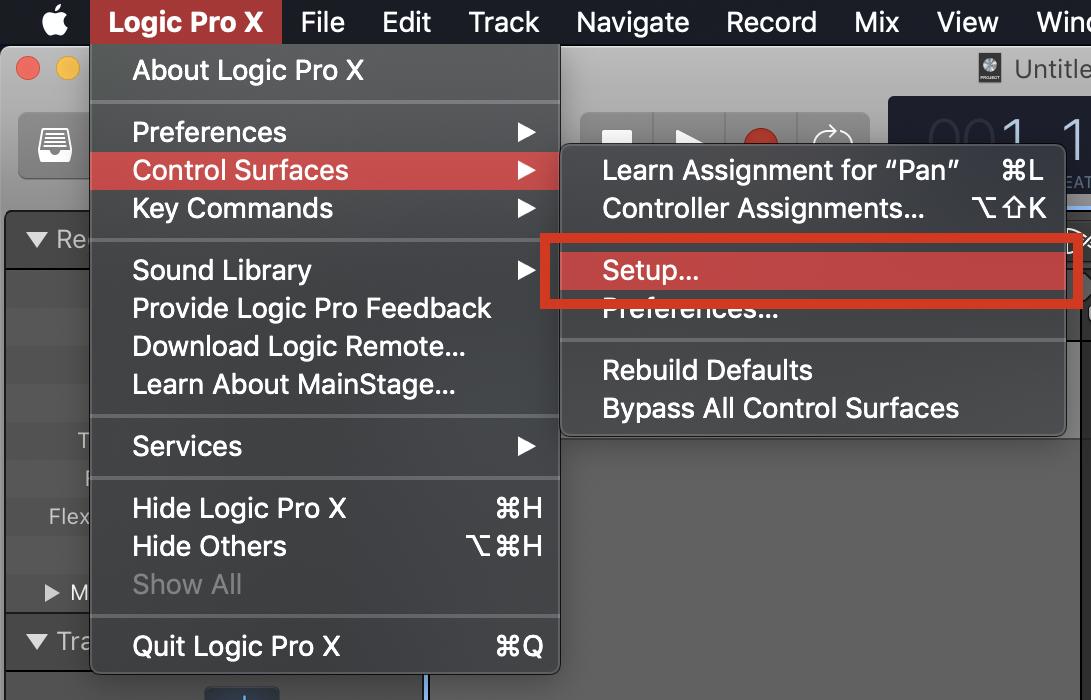The width and height of the screenshot is (1091, 700).
Task: Open the Navigate menu
Action: [632, 22]
